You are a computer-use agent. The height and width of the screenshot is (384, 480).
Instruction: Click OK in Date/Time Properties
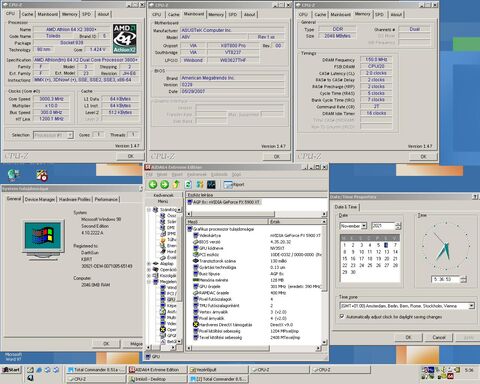point(408,337)
